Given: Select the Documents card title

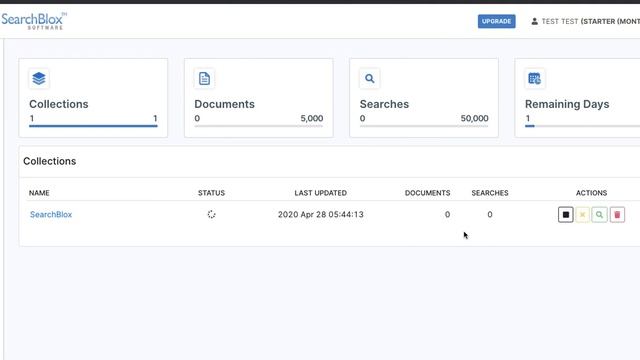Looking at the screenshot, I should tap(224, 104).
